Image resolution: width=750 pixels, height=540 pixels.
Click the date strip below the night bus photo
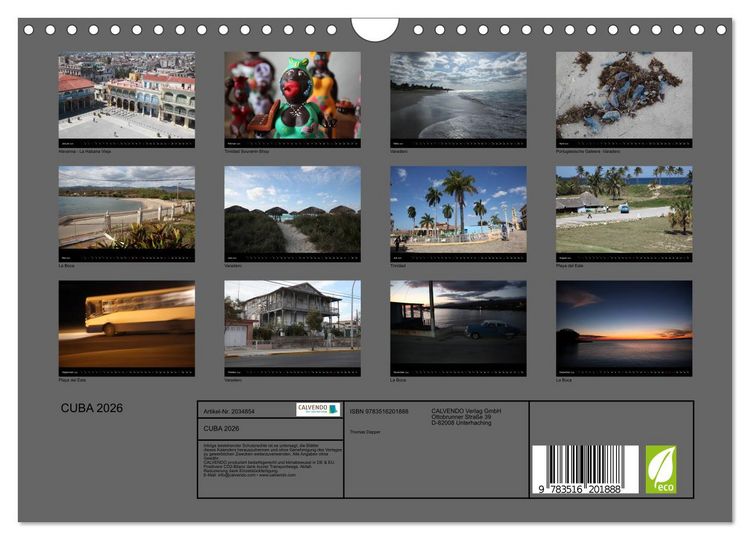point(127,372)
